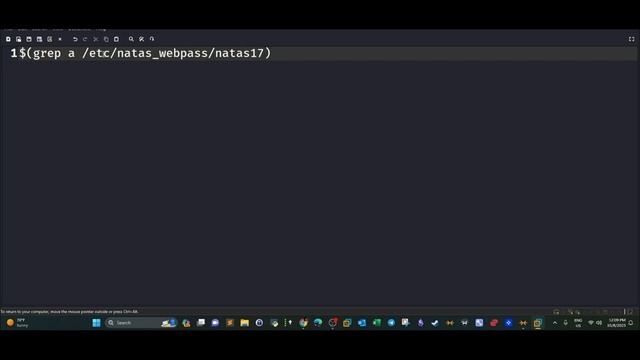Click the taskbar Search box
Viewport: 640px width, 360px height.
pos(141,323)
